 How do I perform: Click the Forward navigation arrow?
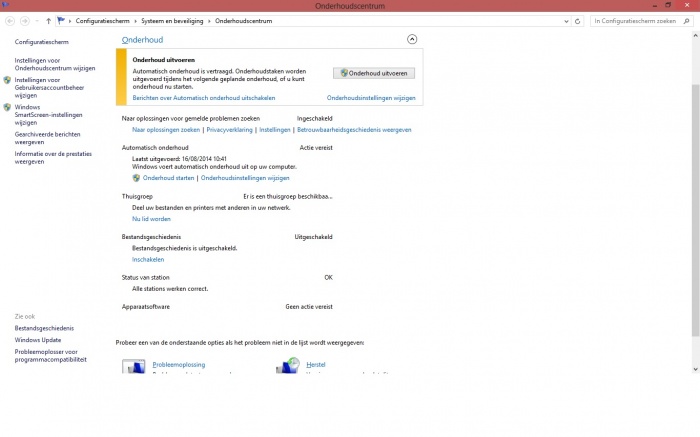(x=25, y=21)
